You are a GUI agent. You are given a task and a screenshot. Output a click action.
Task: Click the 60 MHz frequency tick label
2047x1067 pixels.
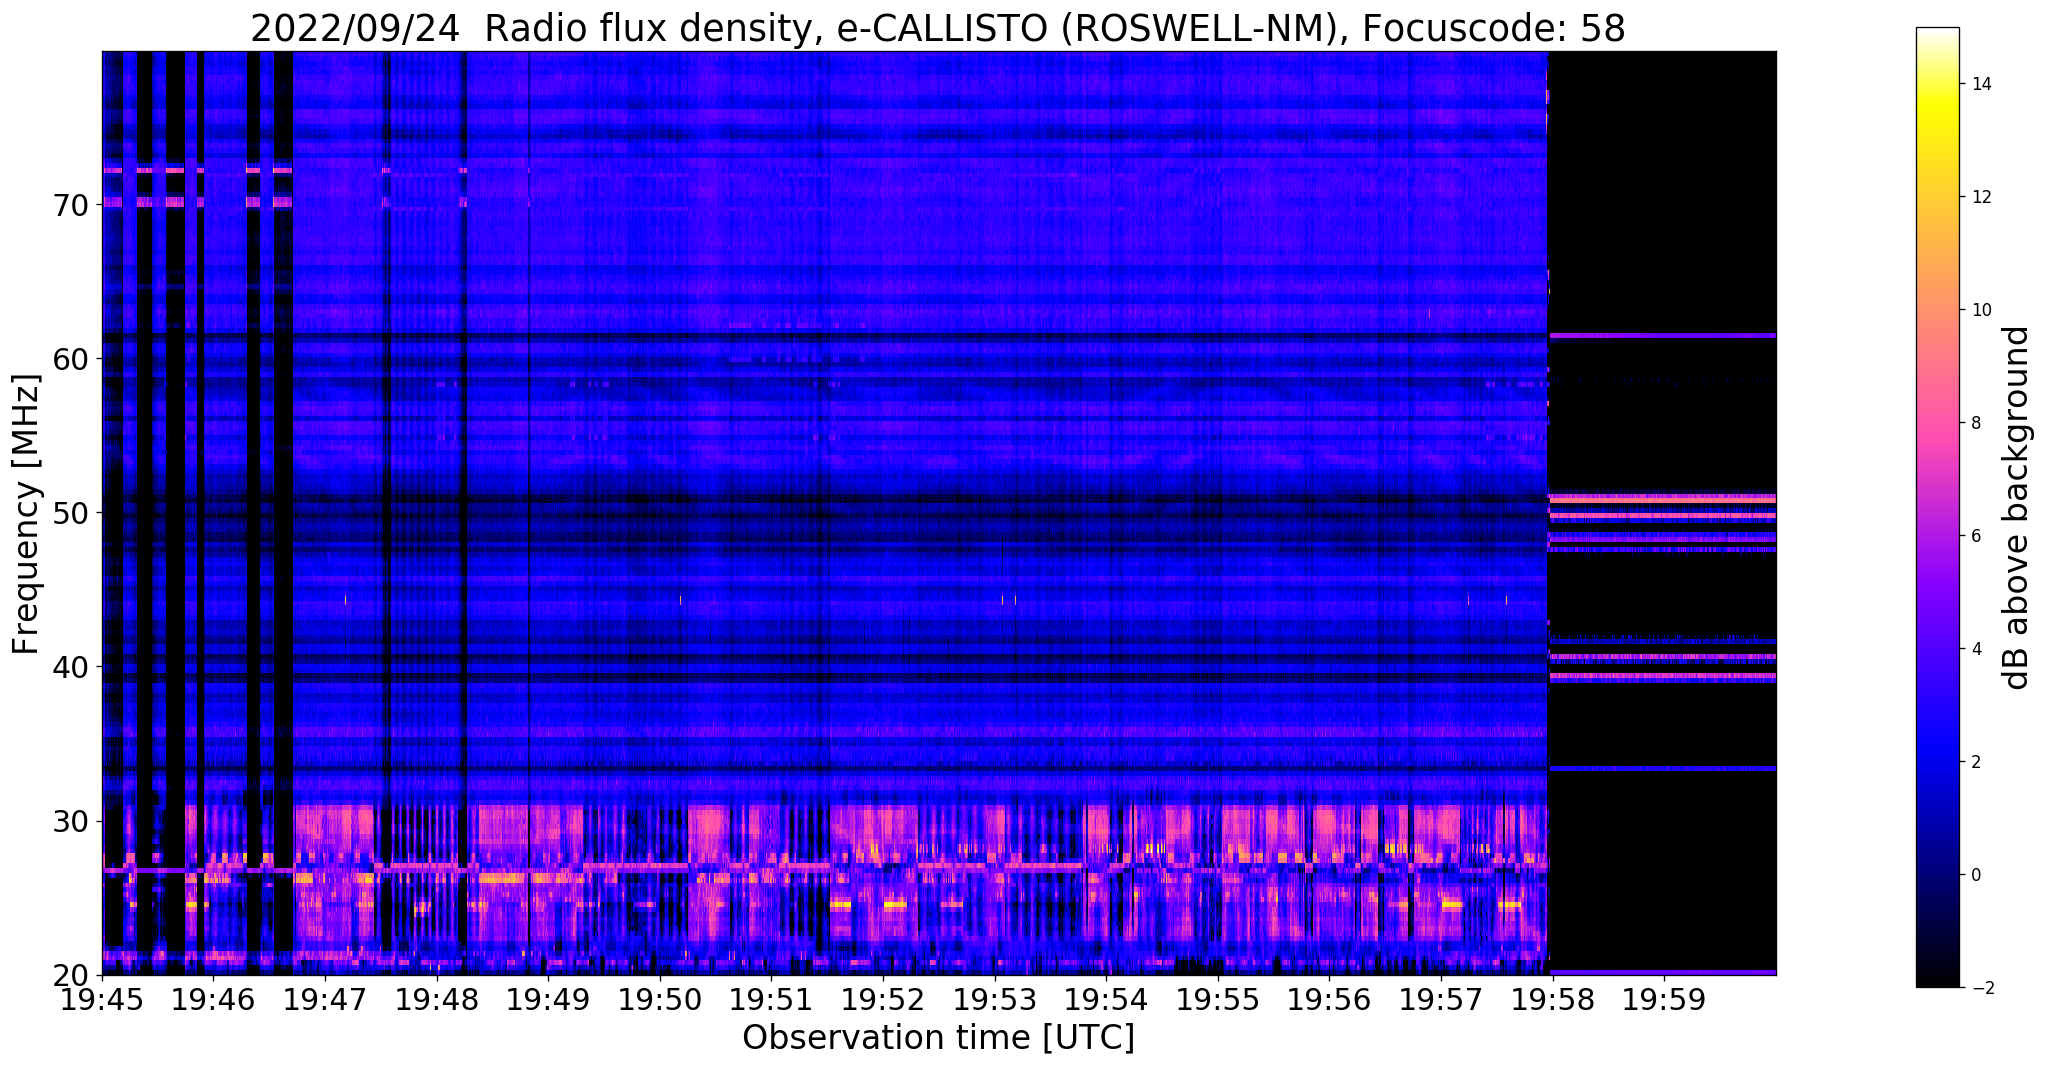tap(73, 359)
